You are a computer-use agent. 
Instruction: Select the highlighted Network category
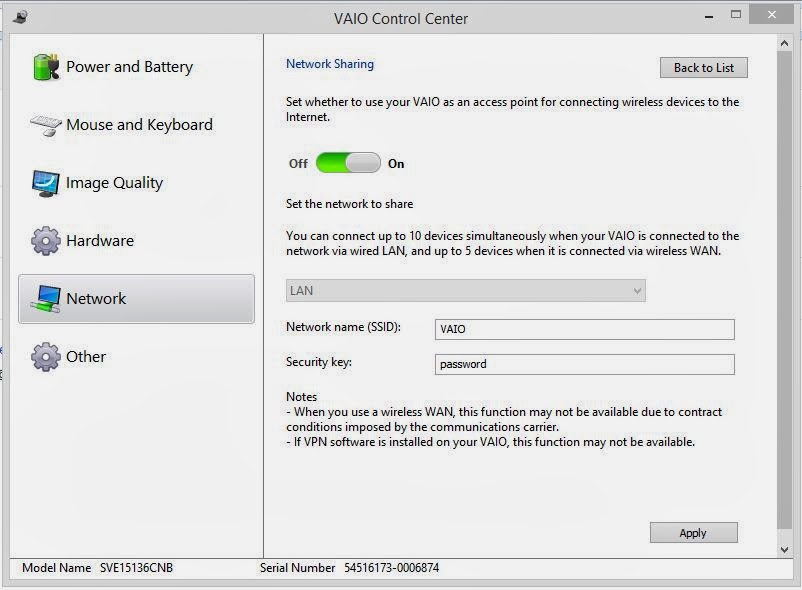click(137, 299)
